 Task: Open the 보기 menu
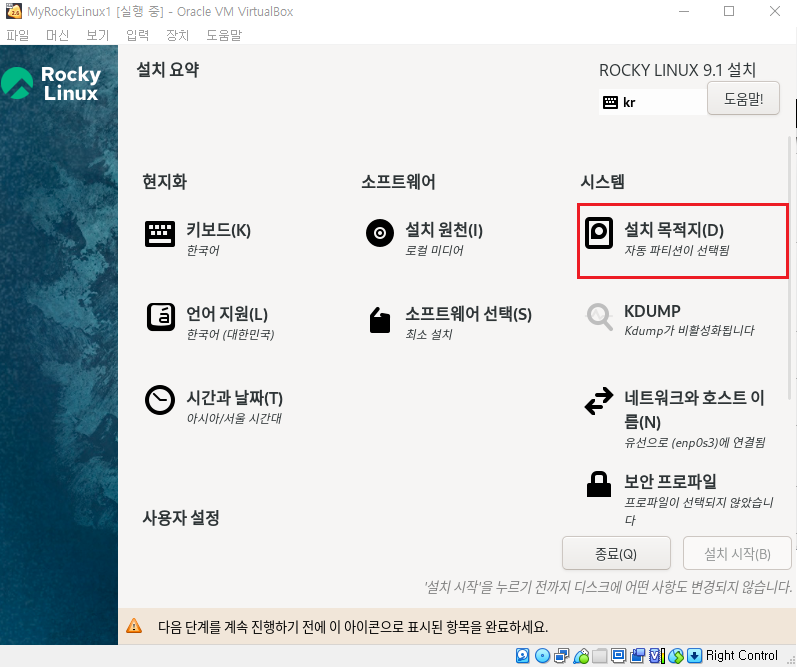(x=98, y=35)
